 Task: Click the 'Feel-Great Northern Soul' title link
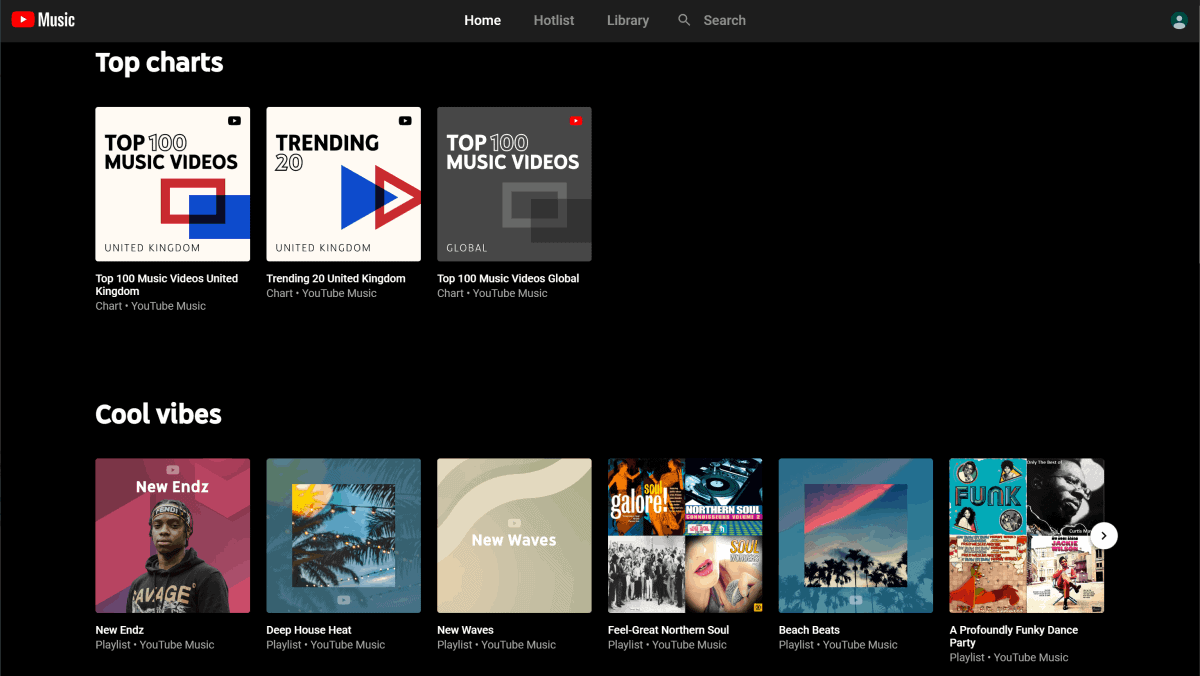669,630
